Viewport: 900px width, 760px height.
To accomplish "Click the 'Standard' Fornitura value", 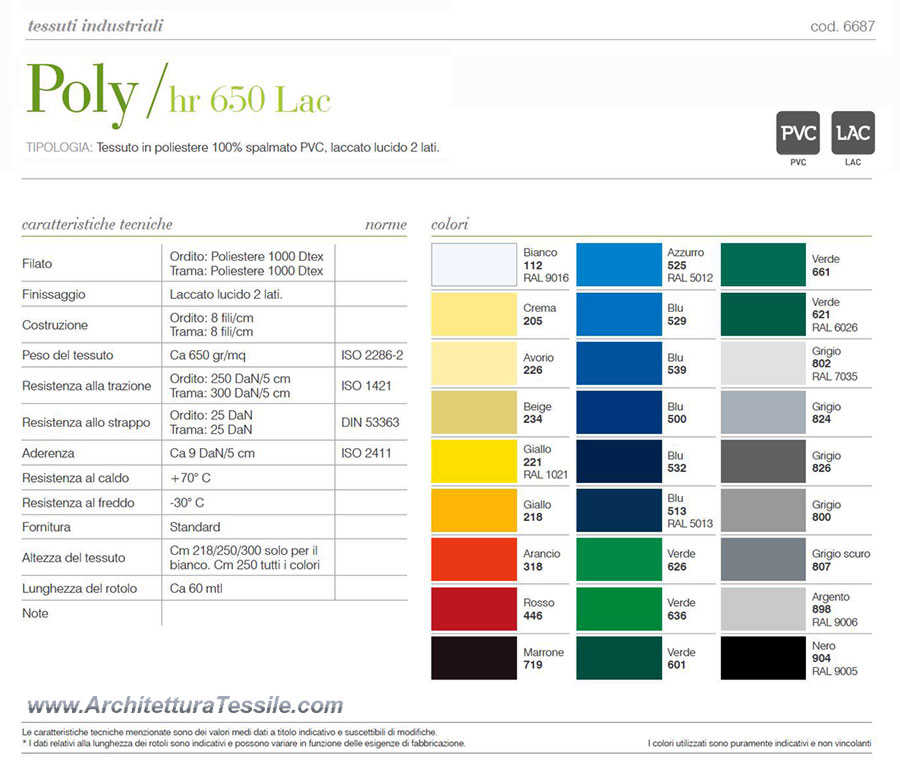I will [195, 527].
